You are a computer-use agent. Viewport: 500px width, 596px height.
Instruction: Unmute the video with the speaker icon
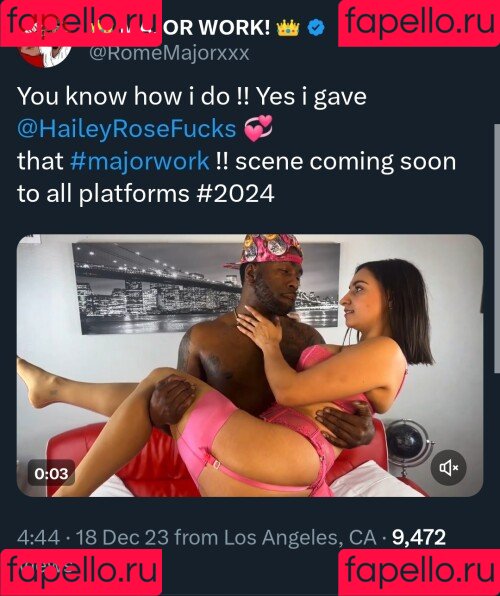(x=448, y=468)
